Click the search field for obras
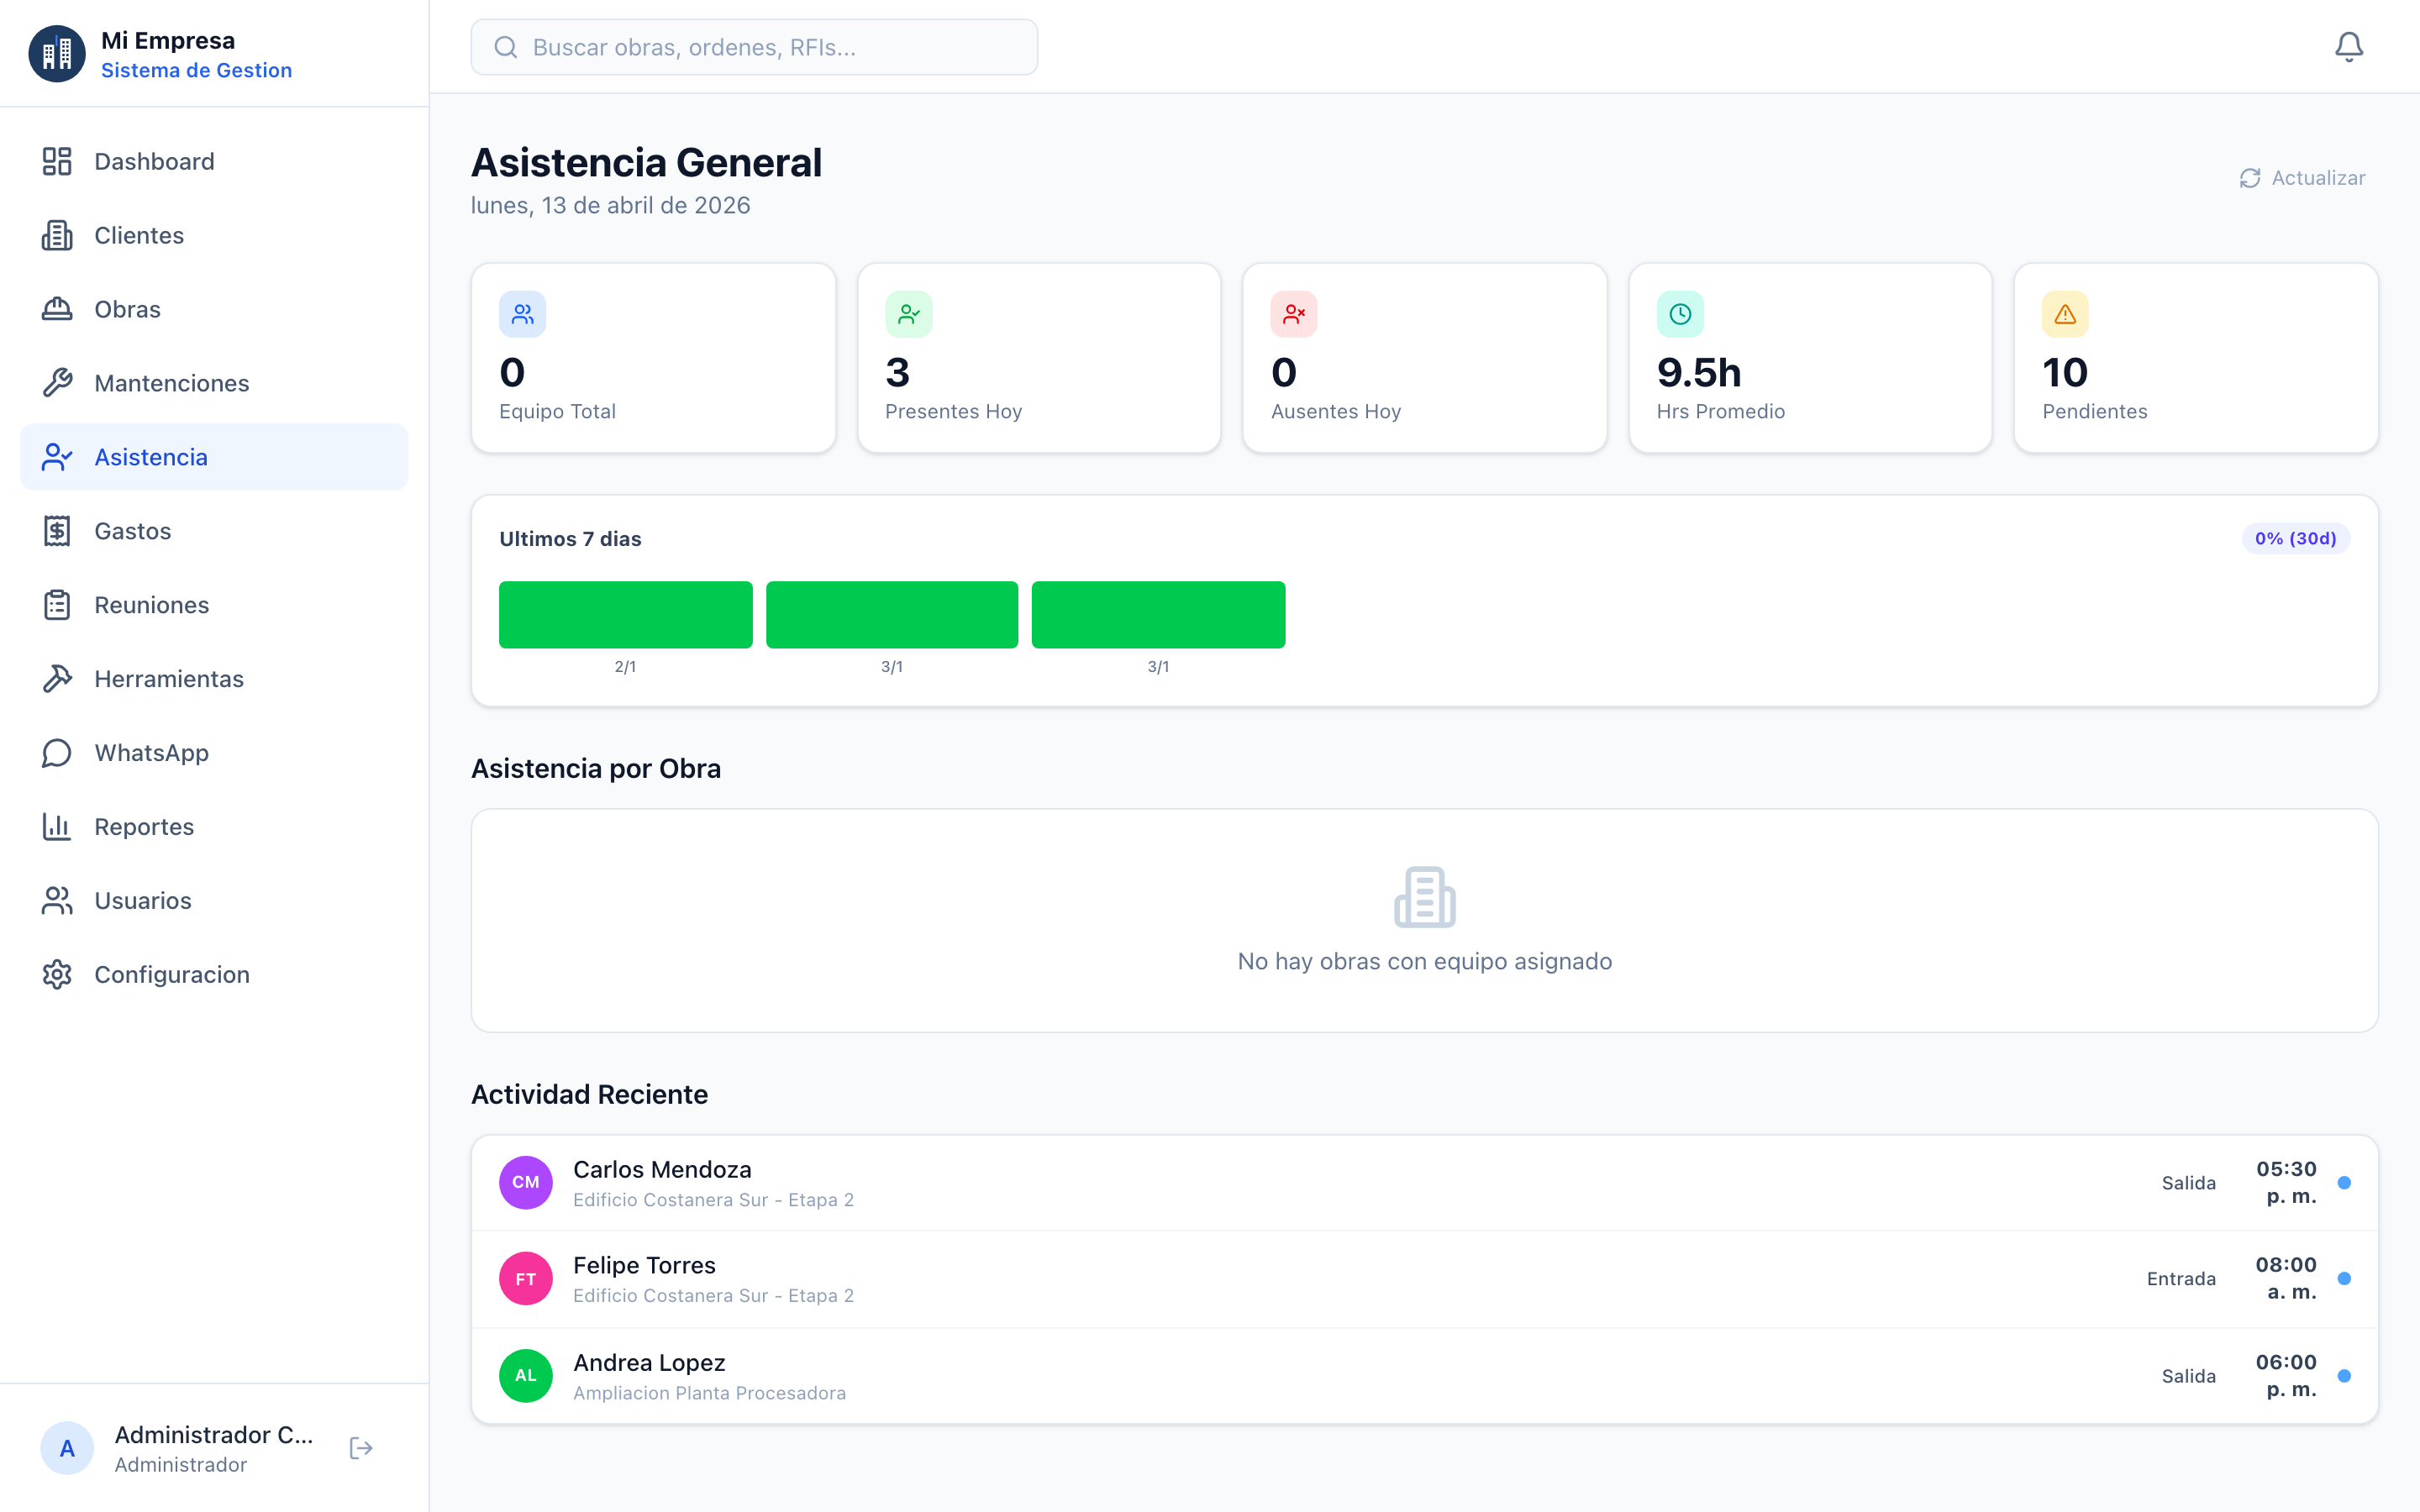This screenshot has height=1512, width=2420. pos(754,46)
